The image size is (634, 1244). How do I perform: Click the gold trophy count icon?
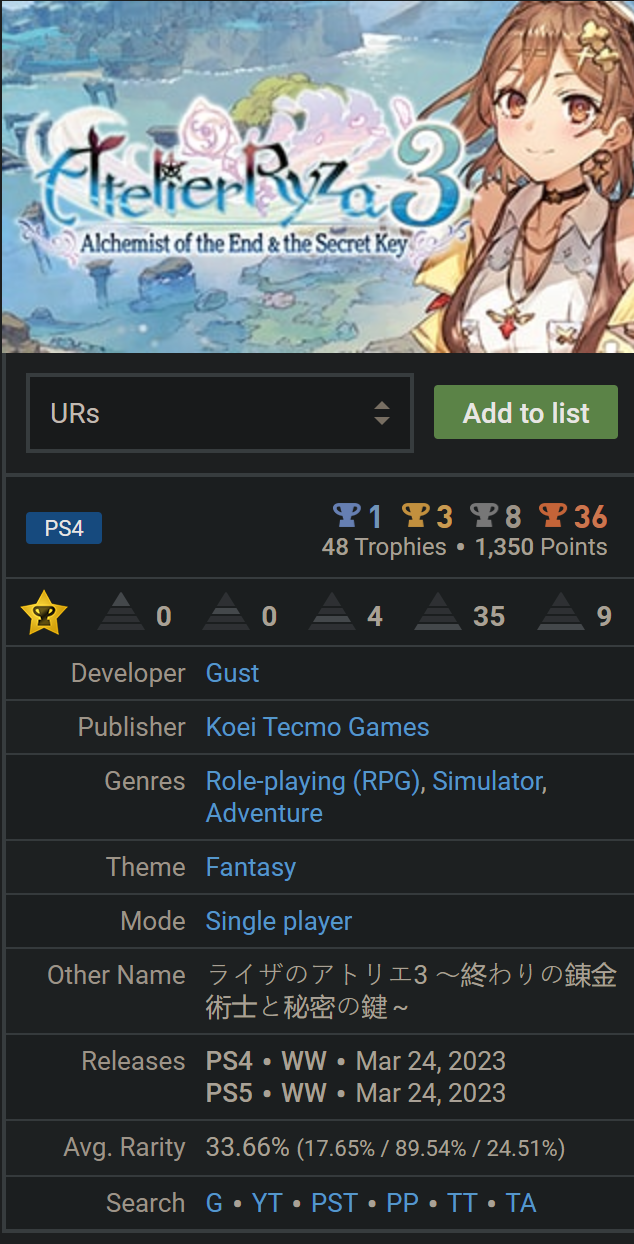click(x=415, y=515)
